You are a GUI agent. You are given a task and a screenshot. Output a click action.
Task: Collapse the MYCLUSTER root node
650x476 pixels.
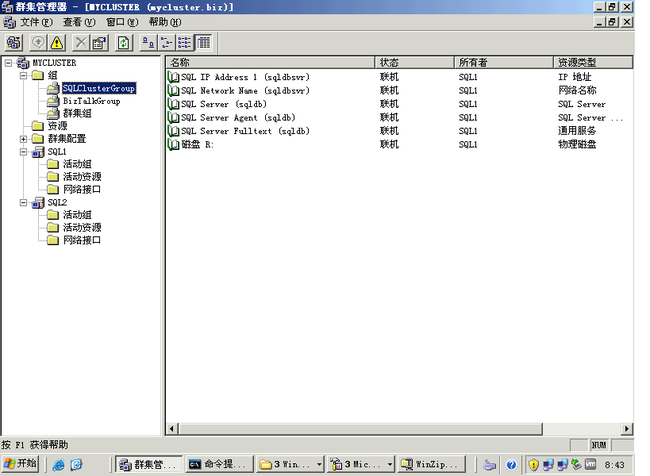tap(8, 63)
